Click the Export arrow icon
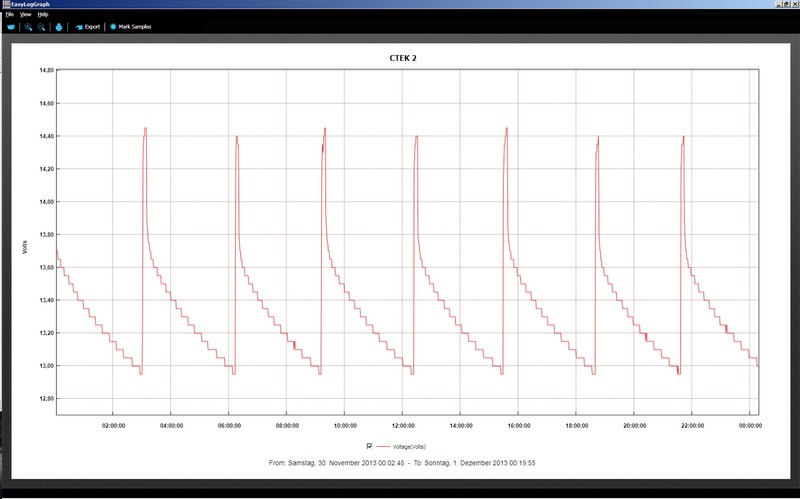The height and width of the screenshot is (499, 800). [79, 27]
